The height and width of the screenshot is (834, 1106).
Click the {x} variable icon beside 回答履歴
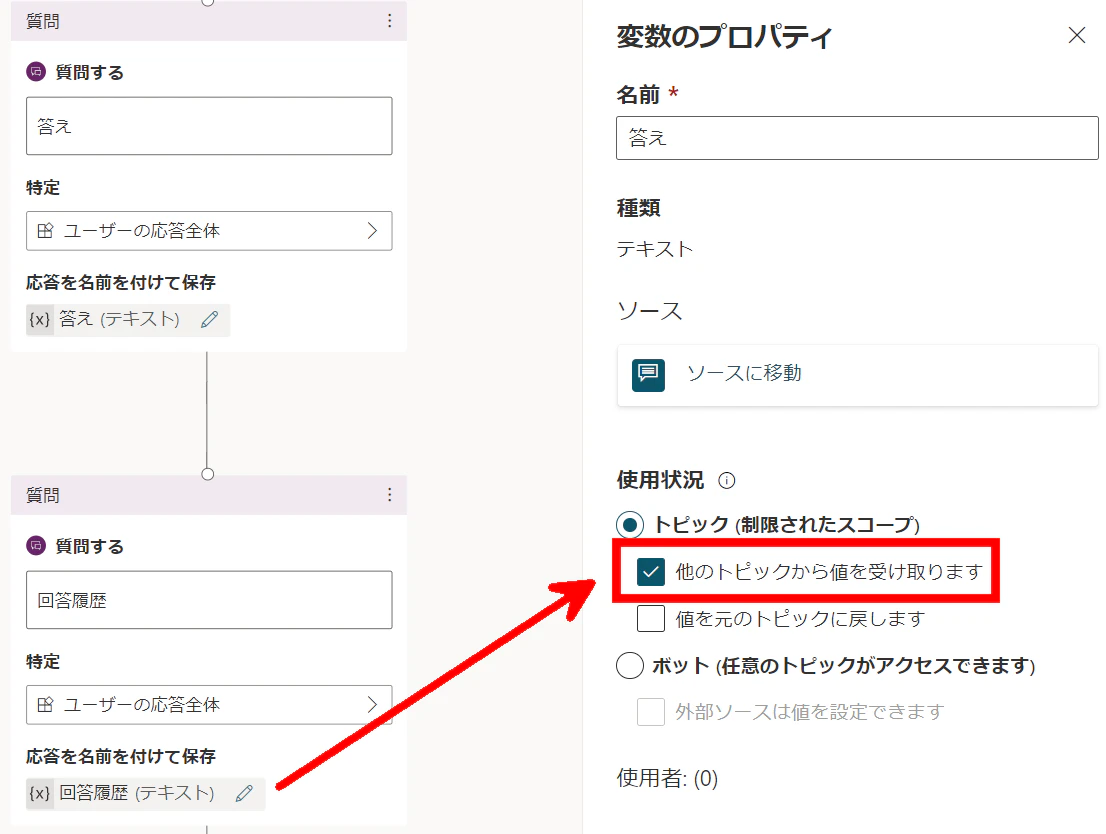(x=40, y=794)
